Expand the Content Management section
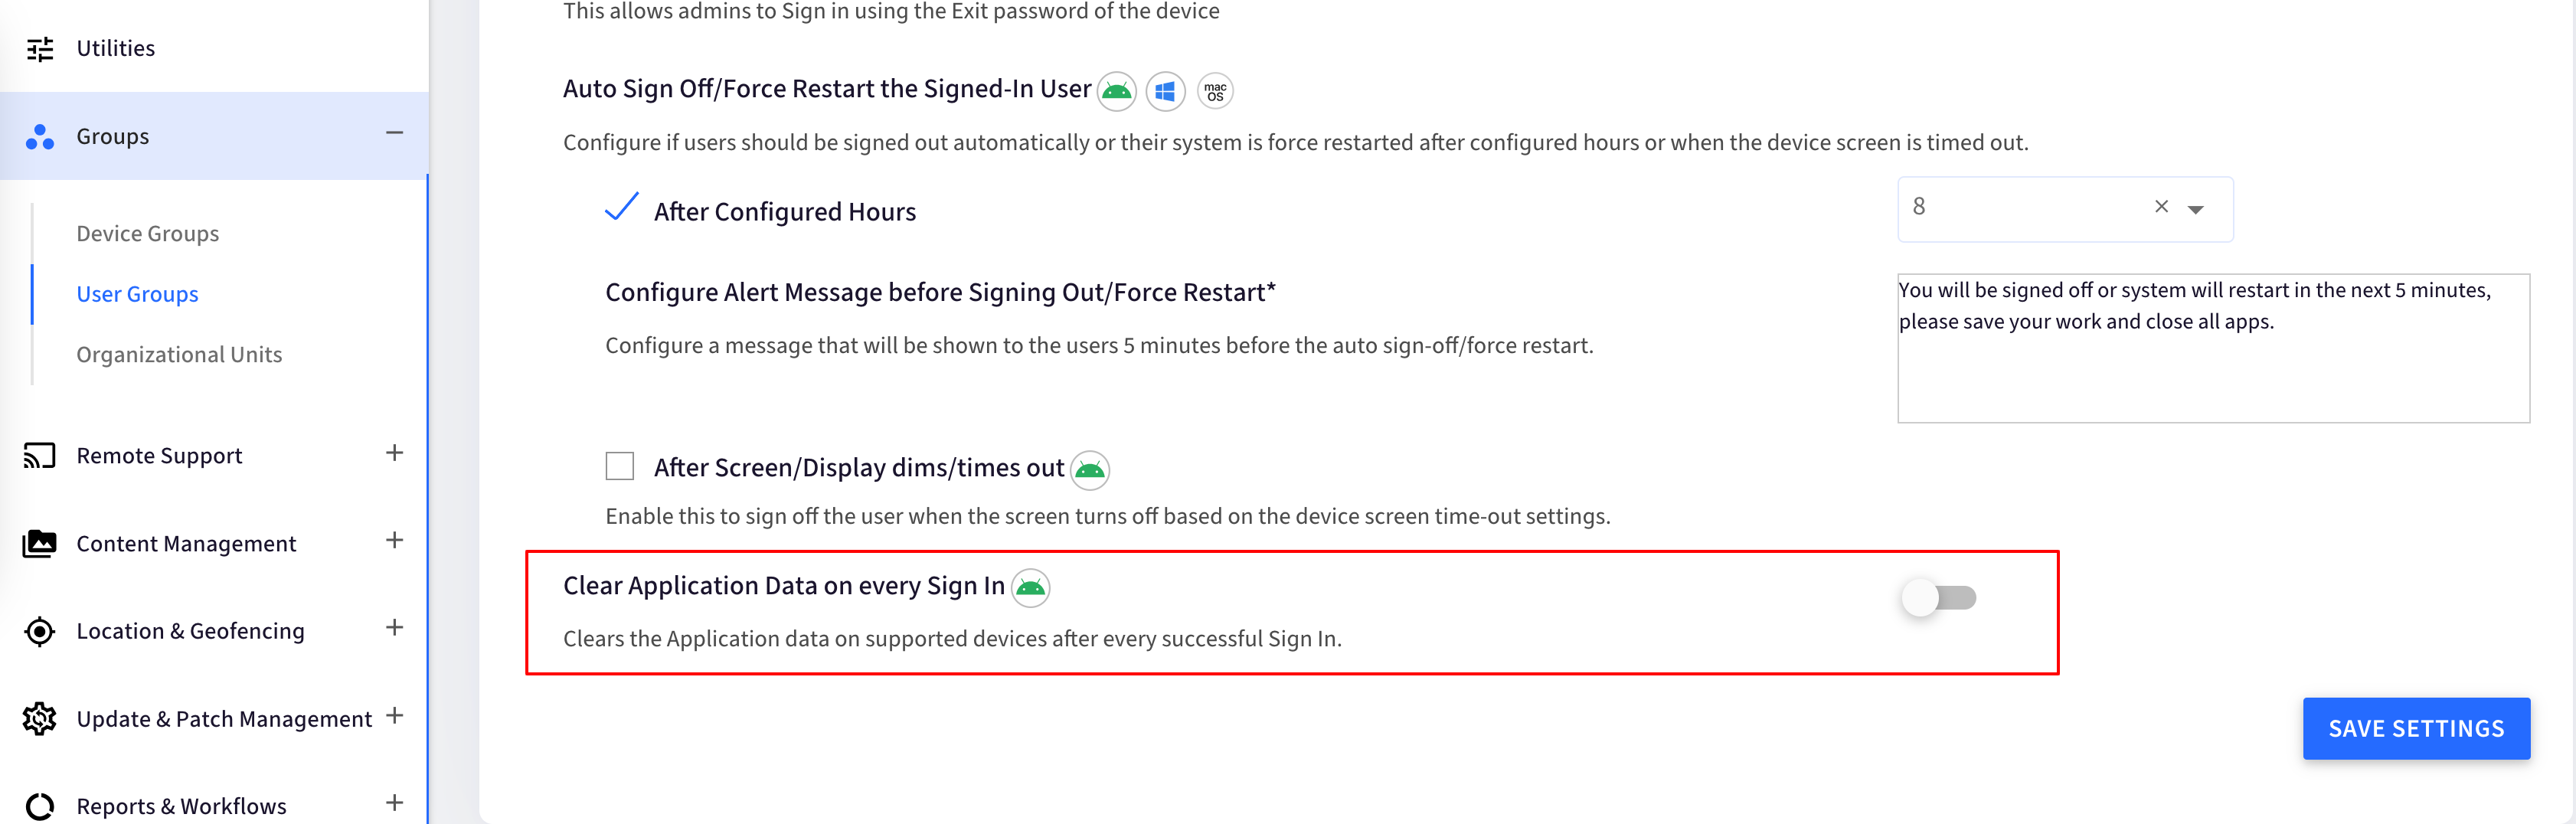This screenshot has width=2576, height=824. click(394, 540)
